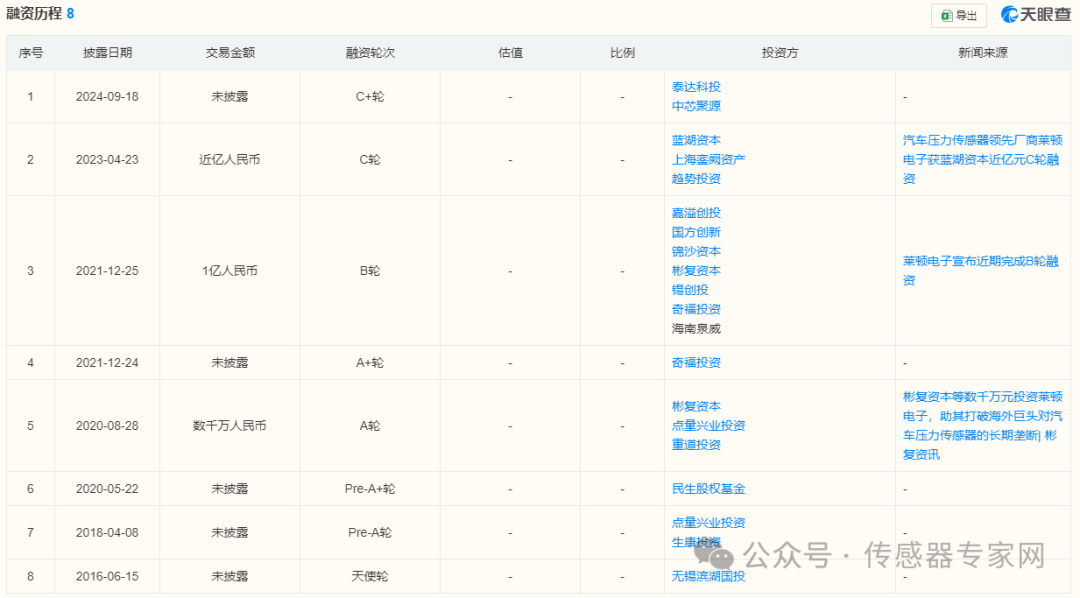Screen dimensions: 1080x598
Task: Click the 比例 column header
Action: coord(622,53)
